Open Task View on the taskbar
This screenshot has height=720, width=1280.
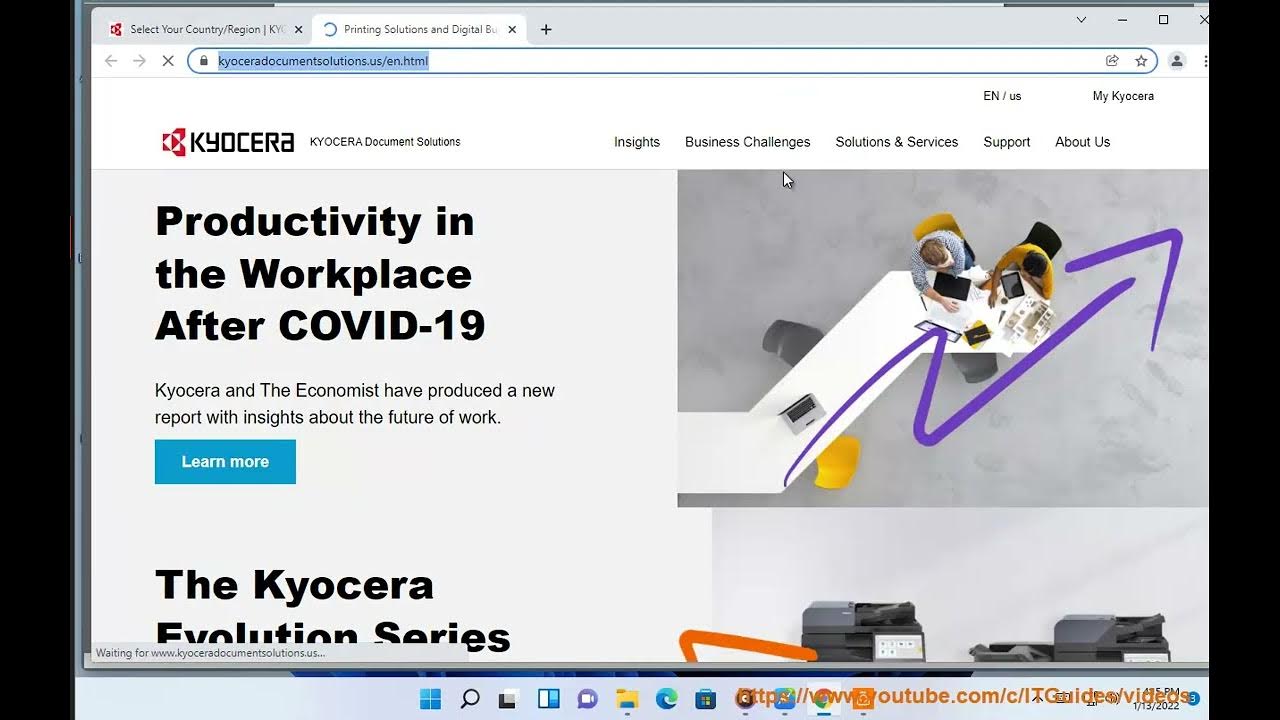pos(509,699)
